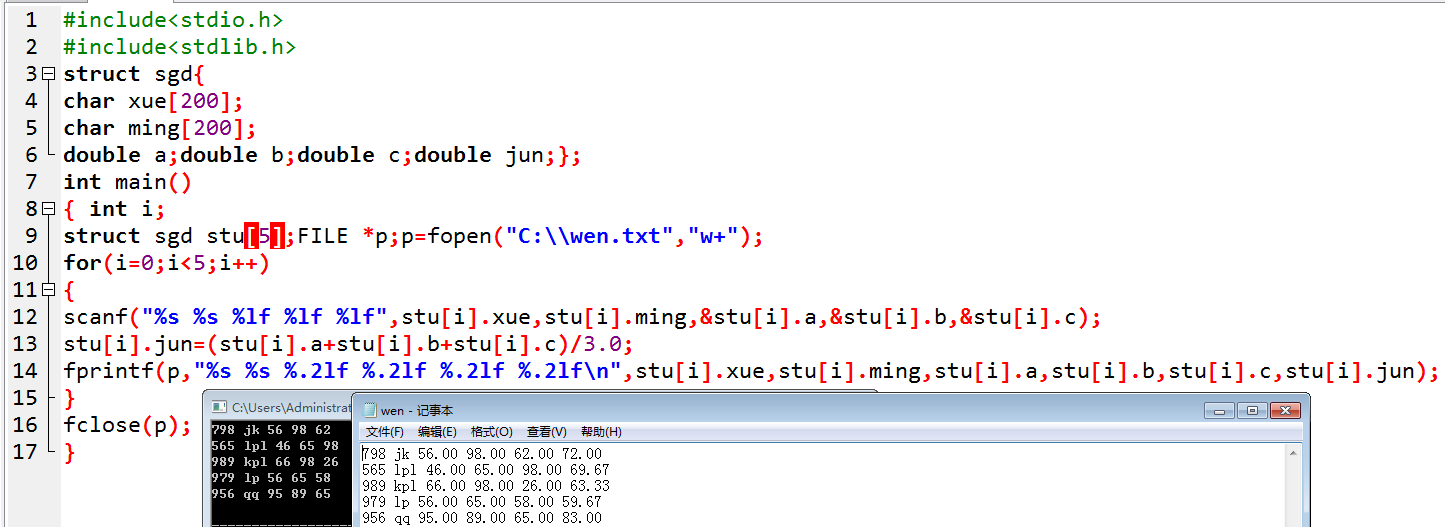The width and height of the screenshot is (1445, 527).
Task: Click the '798 jk 56.00' line in Notepad
Action: coord(482,454)
